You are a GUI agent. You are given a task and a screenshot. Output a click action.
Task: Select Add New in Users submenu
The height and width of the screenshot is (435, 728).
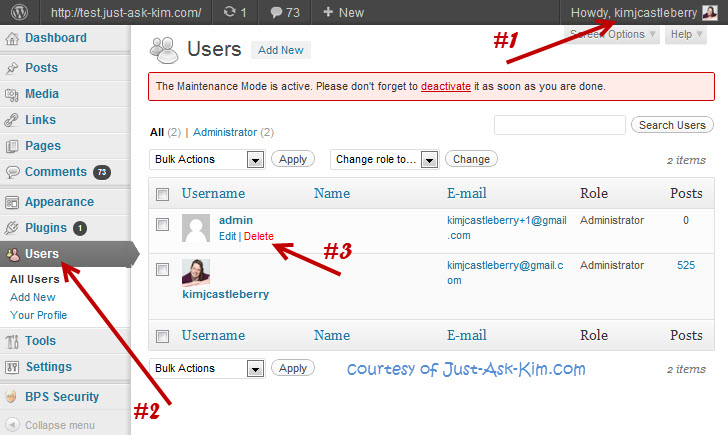point(32,297)
